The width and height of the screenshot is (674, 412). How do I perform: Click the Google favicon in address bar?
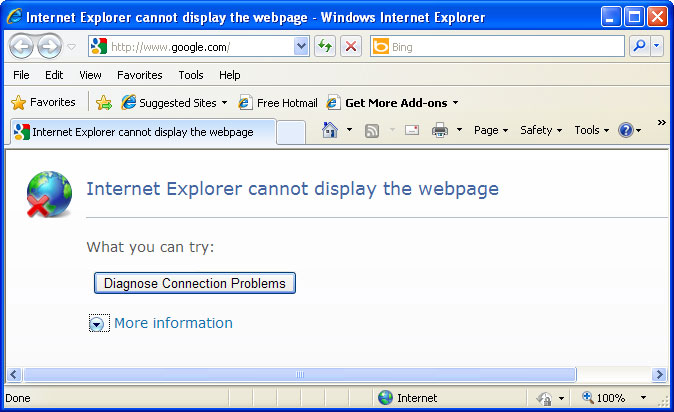tap(99, 46)
